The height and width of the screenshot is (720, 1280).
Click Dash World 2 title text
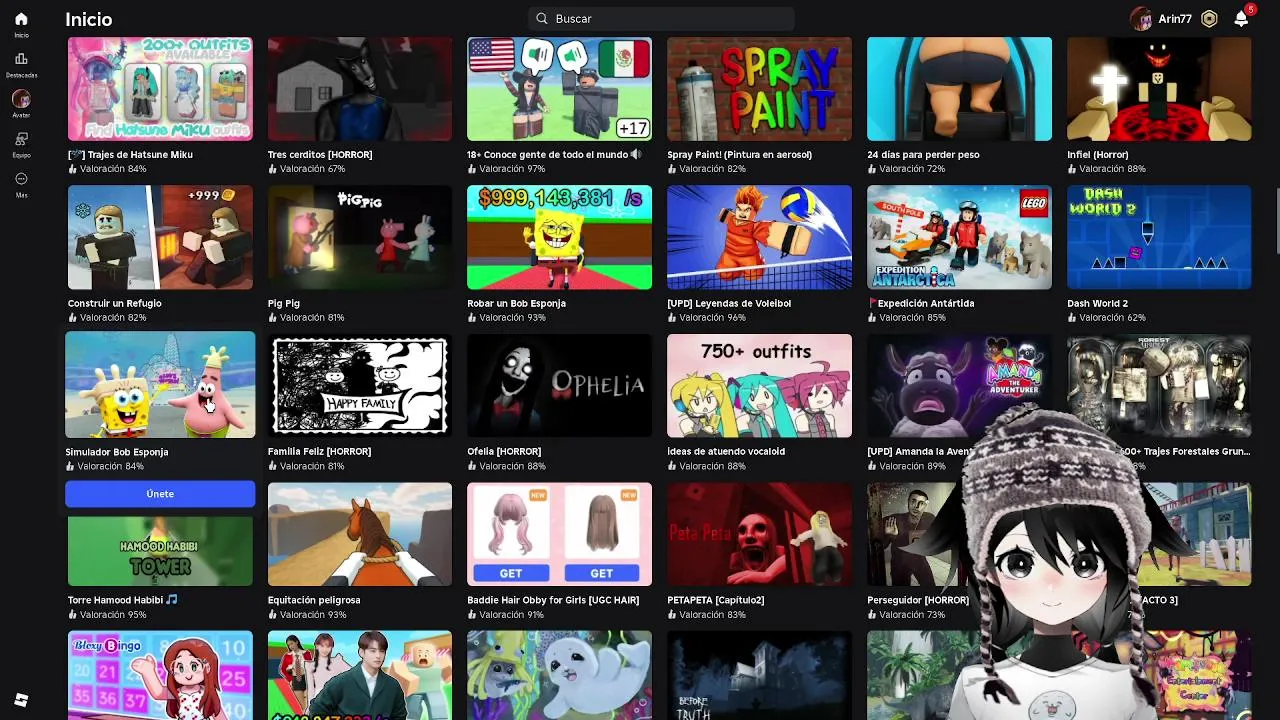(x=1097, y=303)
